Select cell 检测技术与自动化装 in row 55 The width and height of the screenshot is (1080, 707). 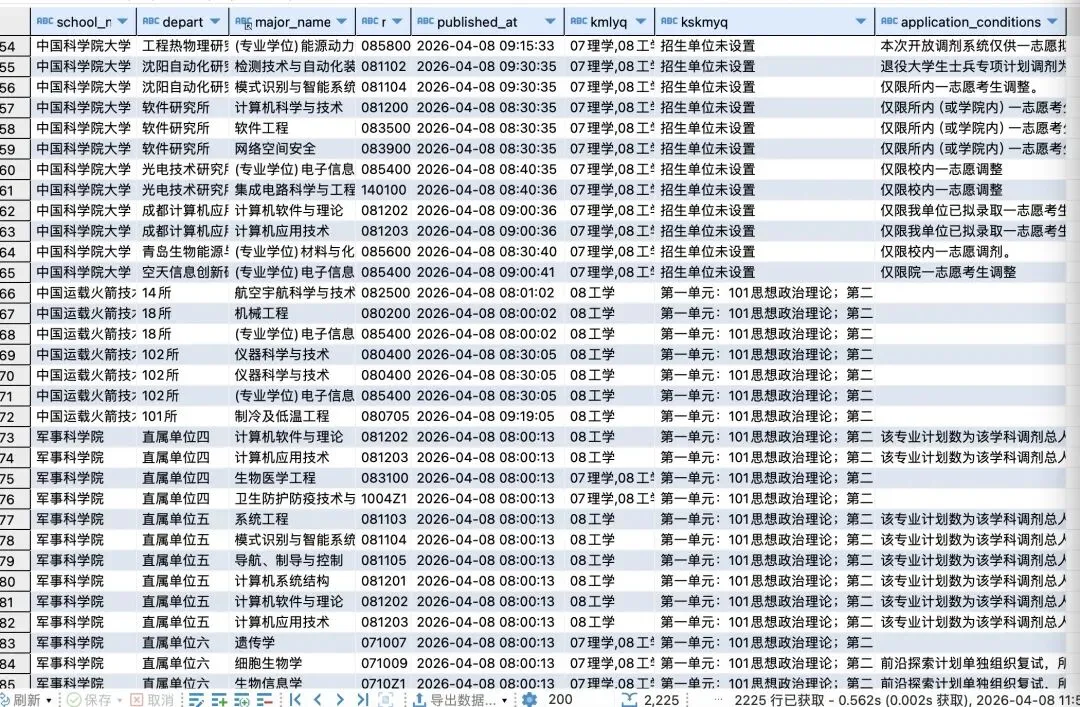click(293, 66)
